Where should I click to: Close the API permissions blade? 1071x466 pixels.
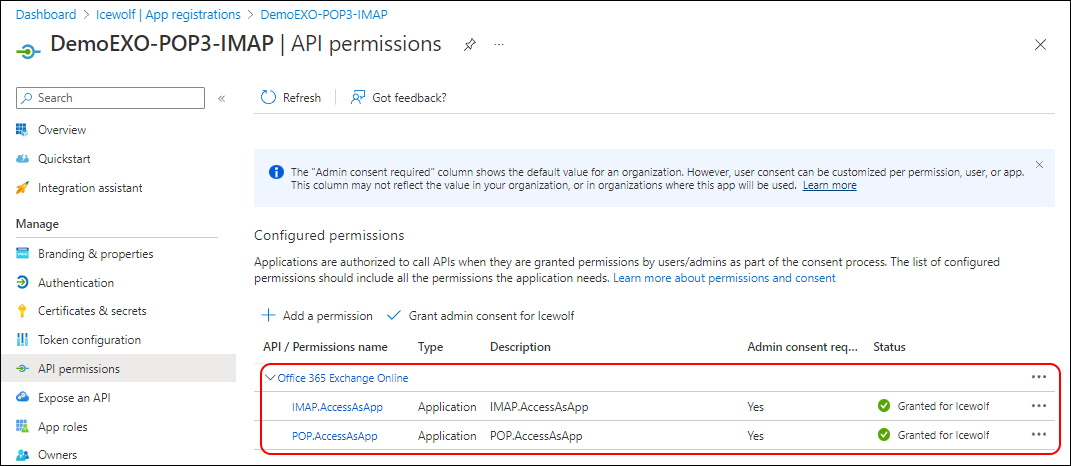(1040, 45)
